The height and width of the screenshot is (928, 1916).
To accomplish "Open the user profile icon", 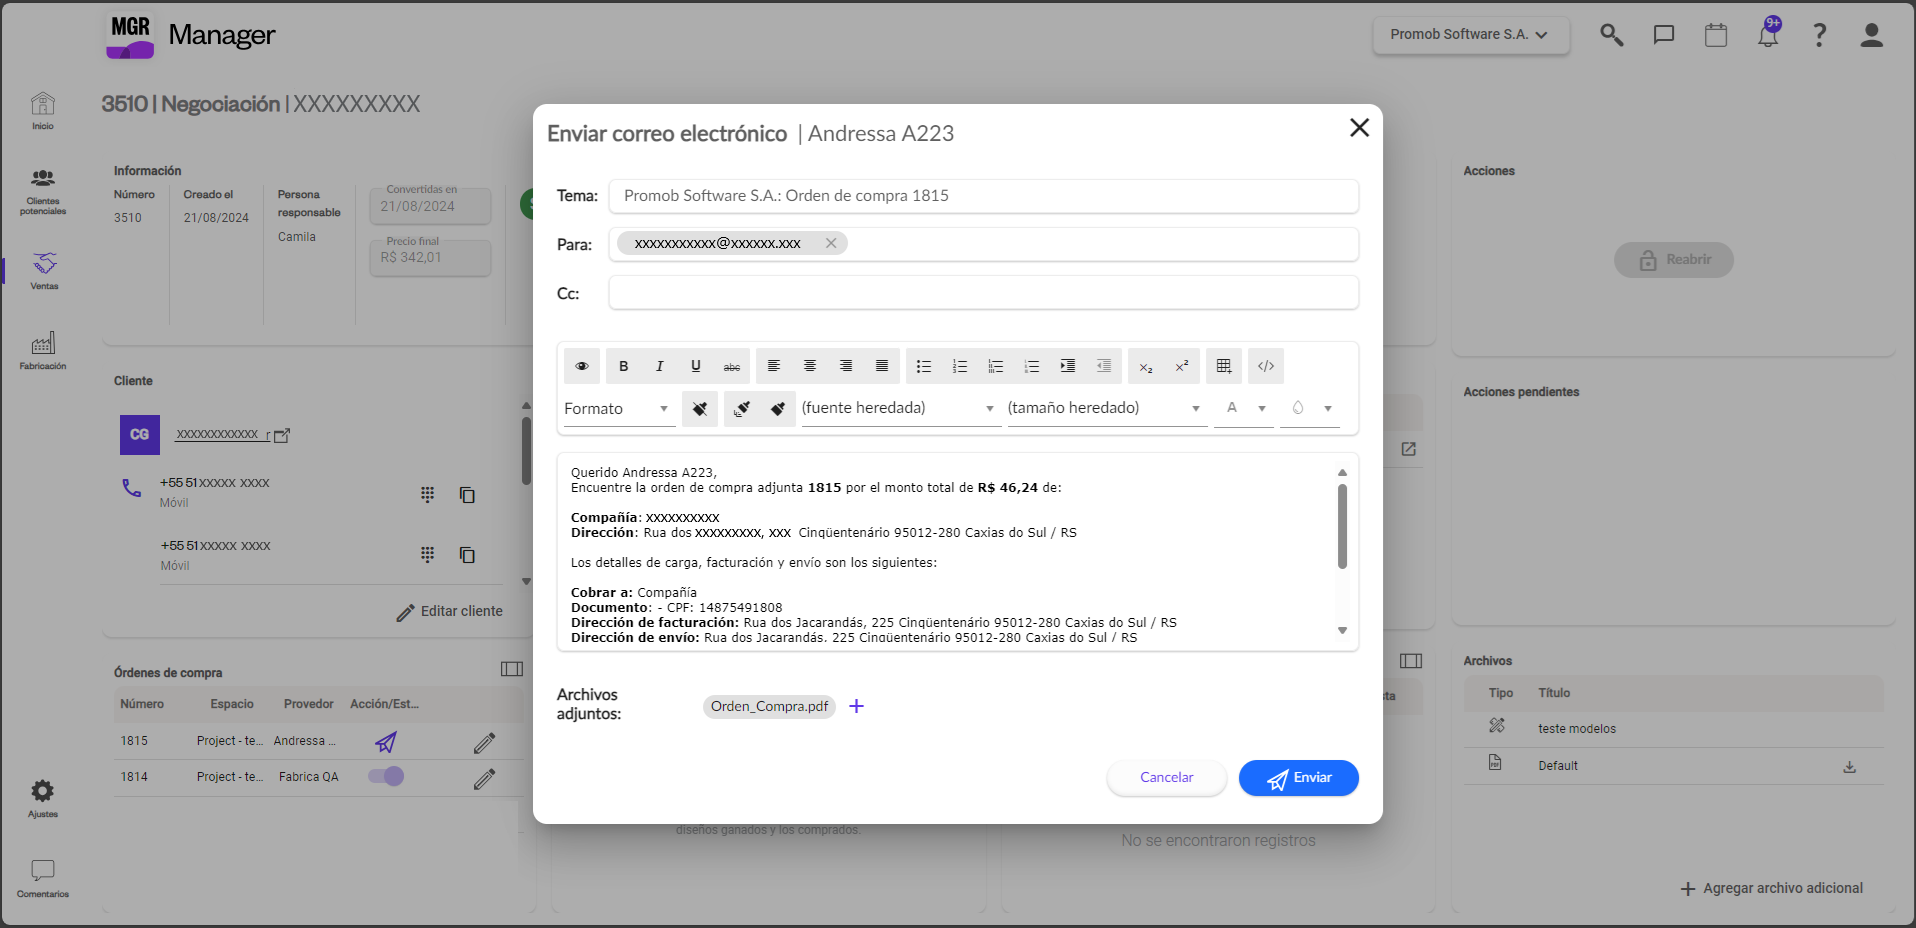I will [x=1872, y=35].
